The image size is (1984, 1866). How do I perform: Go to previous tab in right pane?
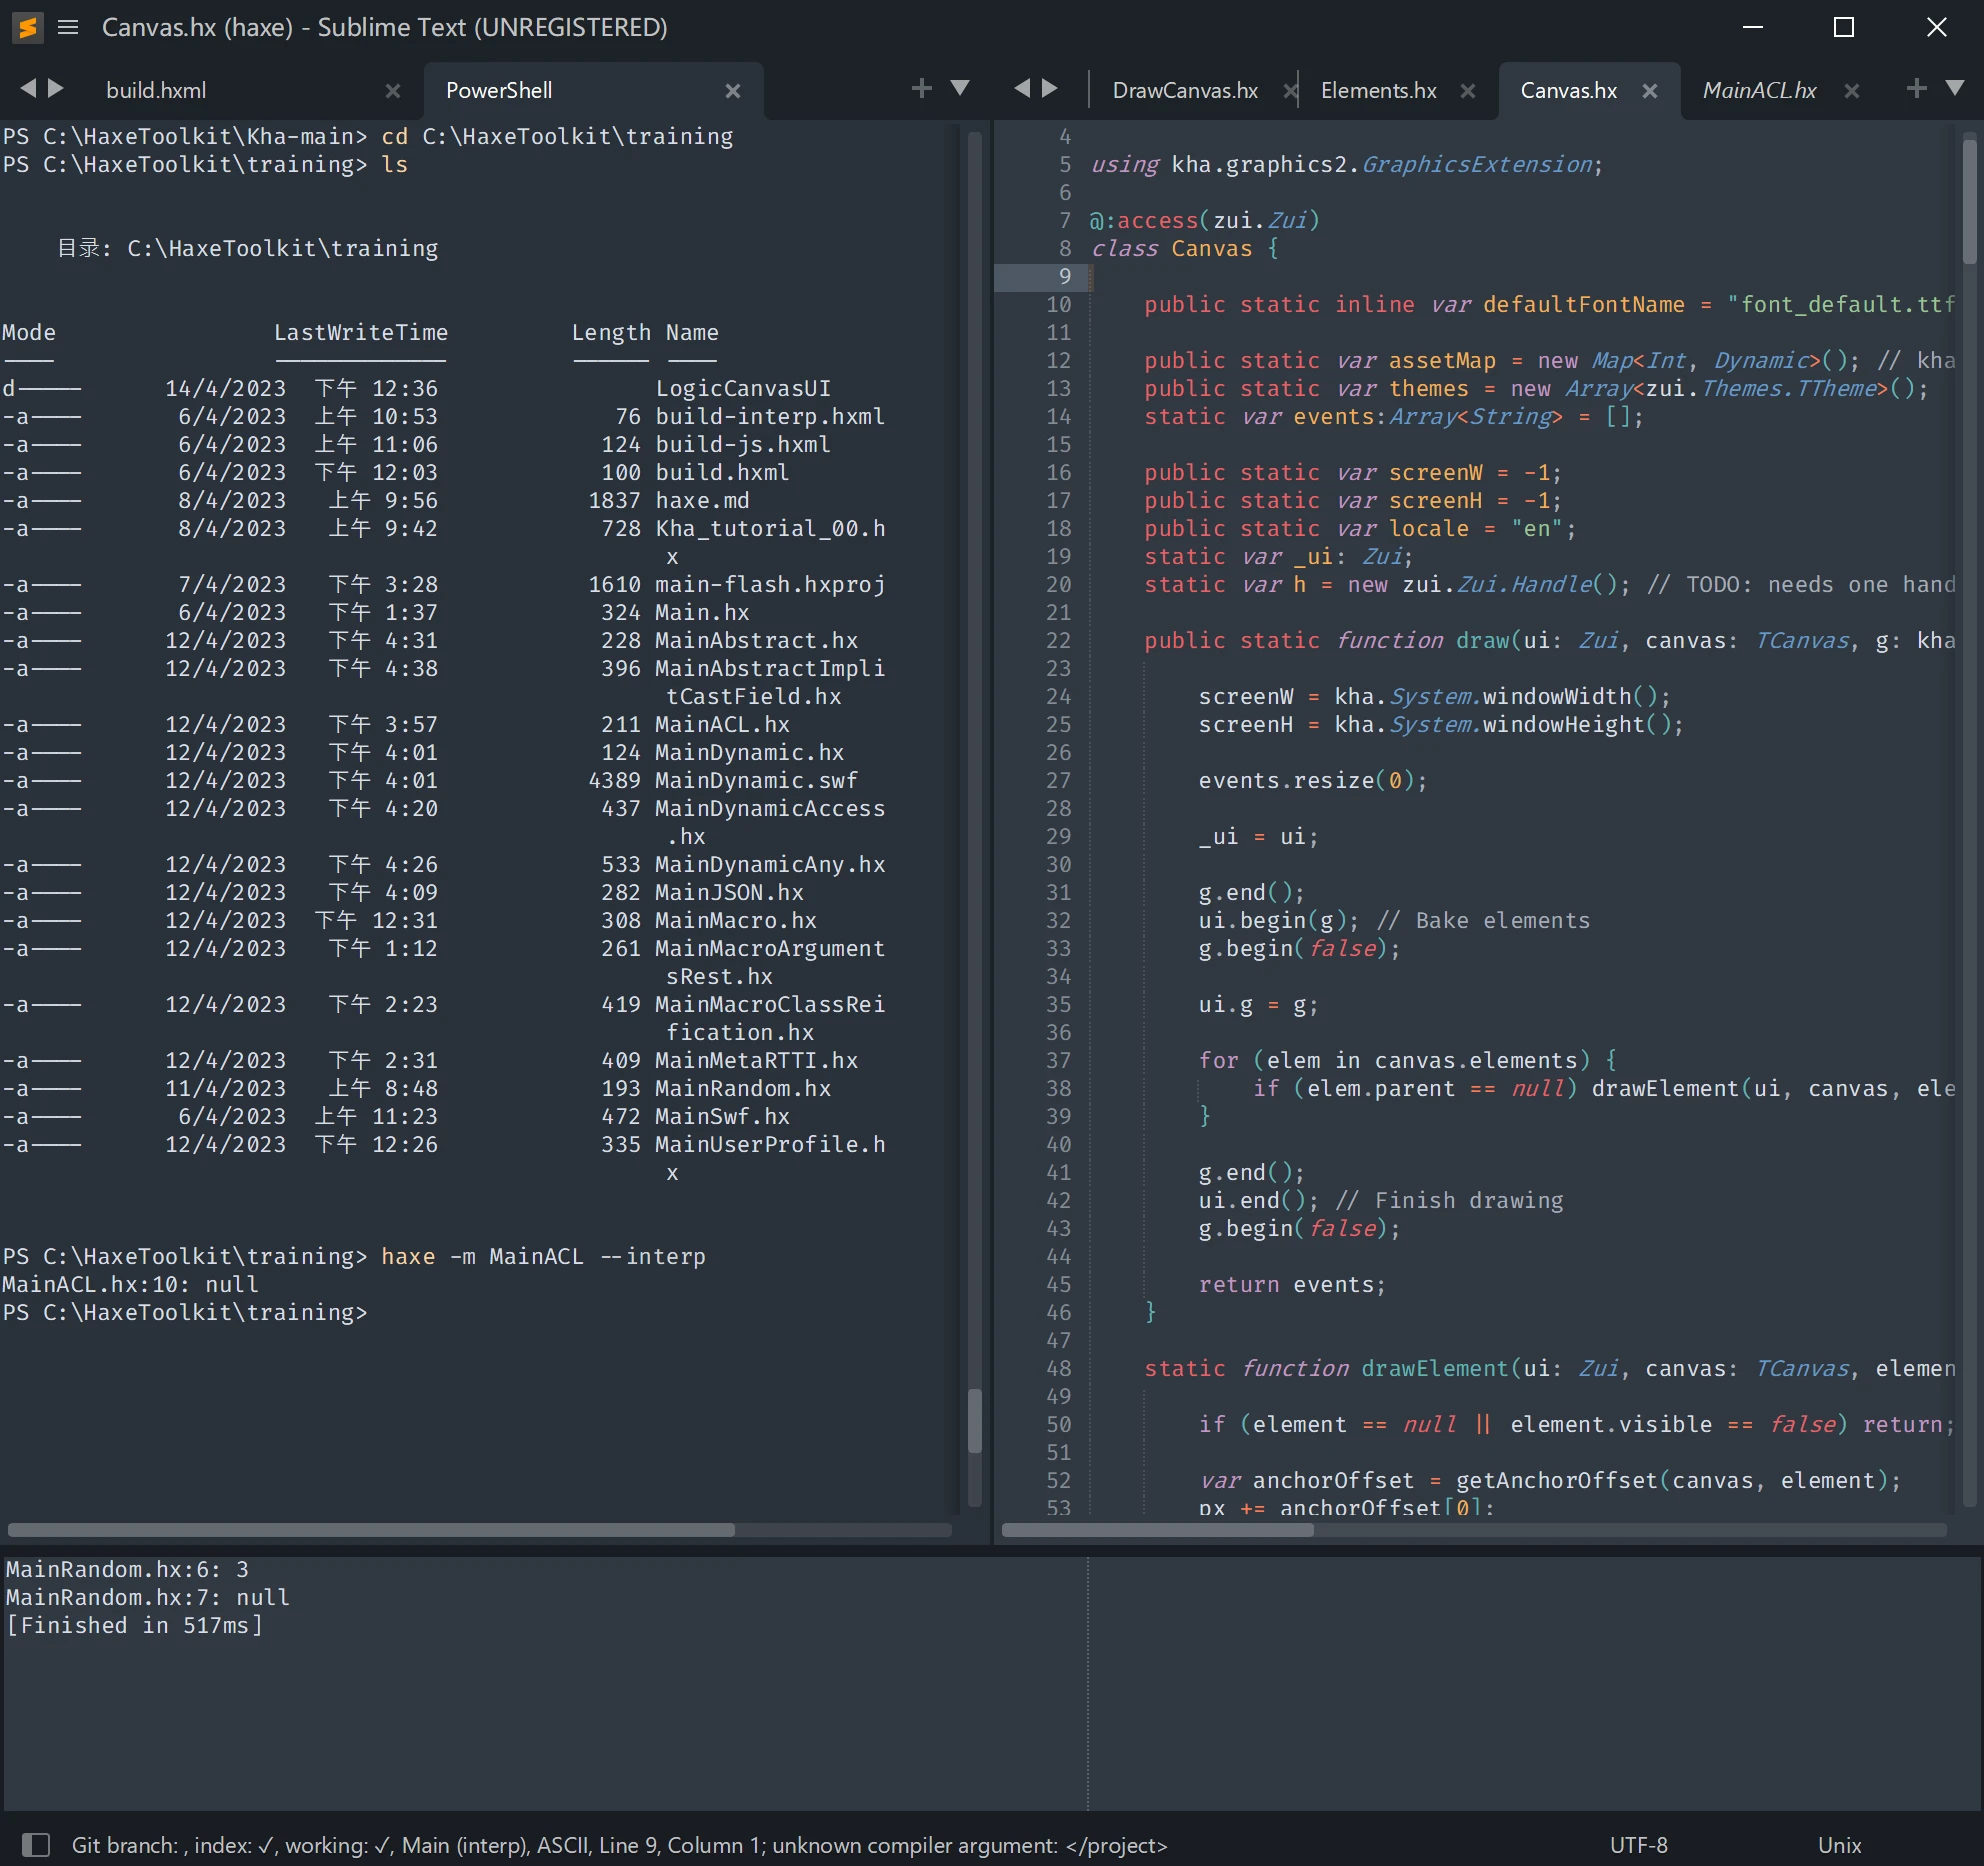pyautogui.click(x=1022, y=88)
